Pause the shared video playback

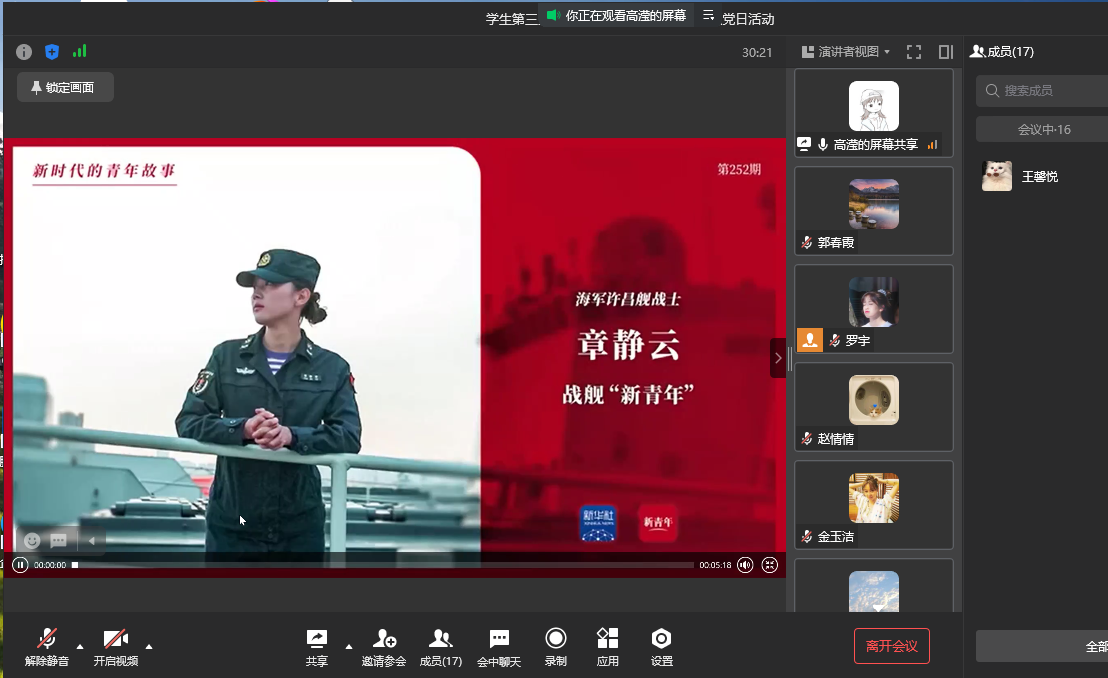(20, 565)
